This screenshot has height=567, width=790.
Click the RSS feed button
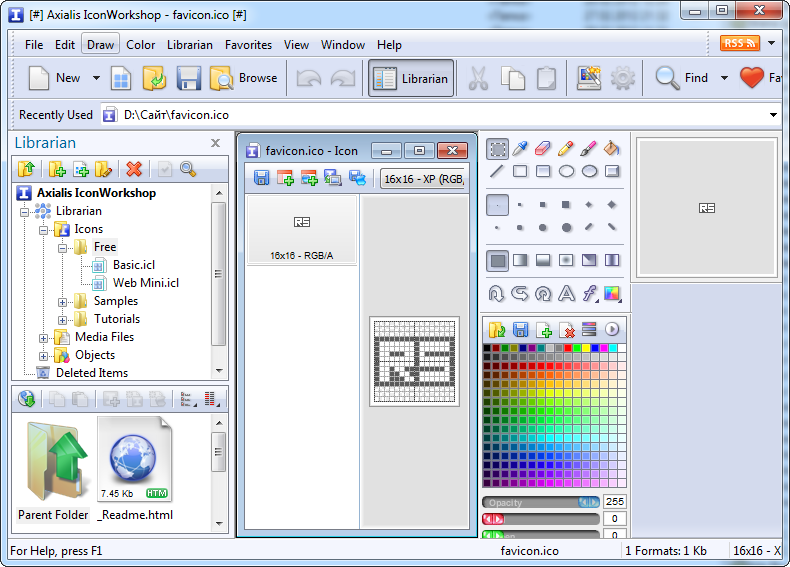[x=739, y=43]
